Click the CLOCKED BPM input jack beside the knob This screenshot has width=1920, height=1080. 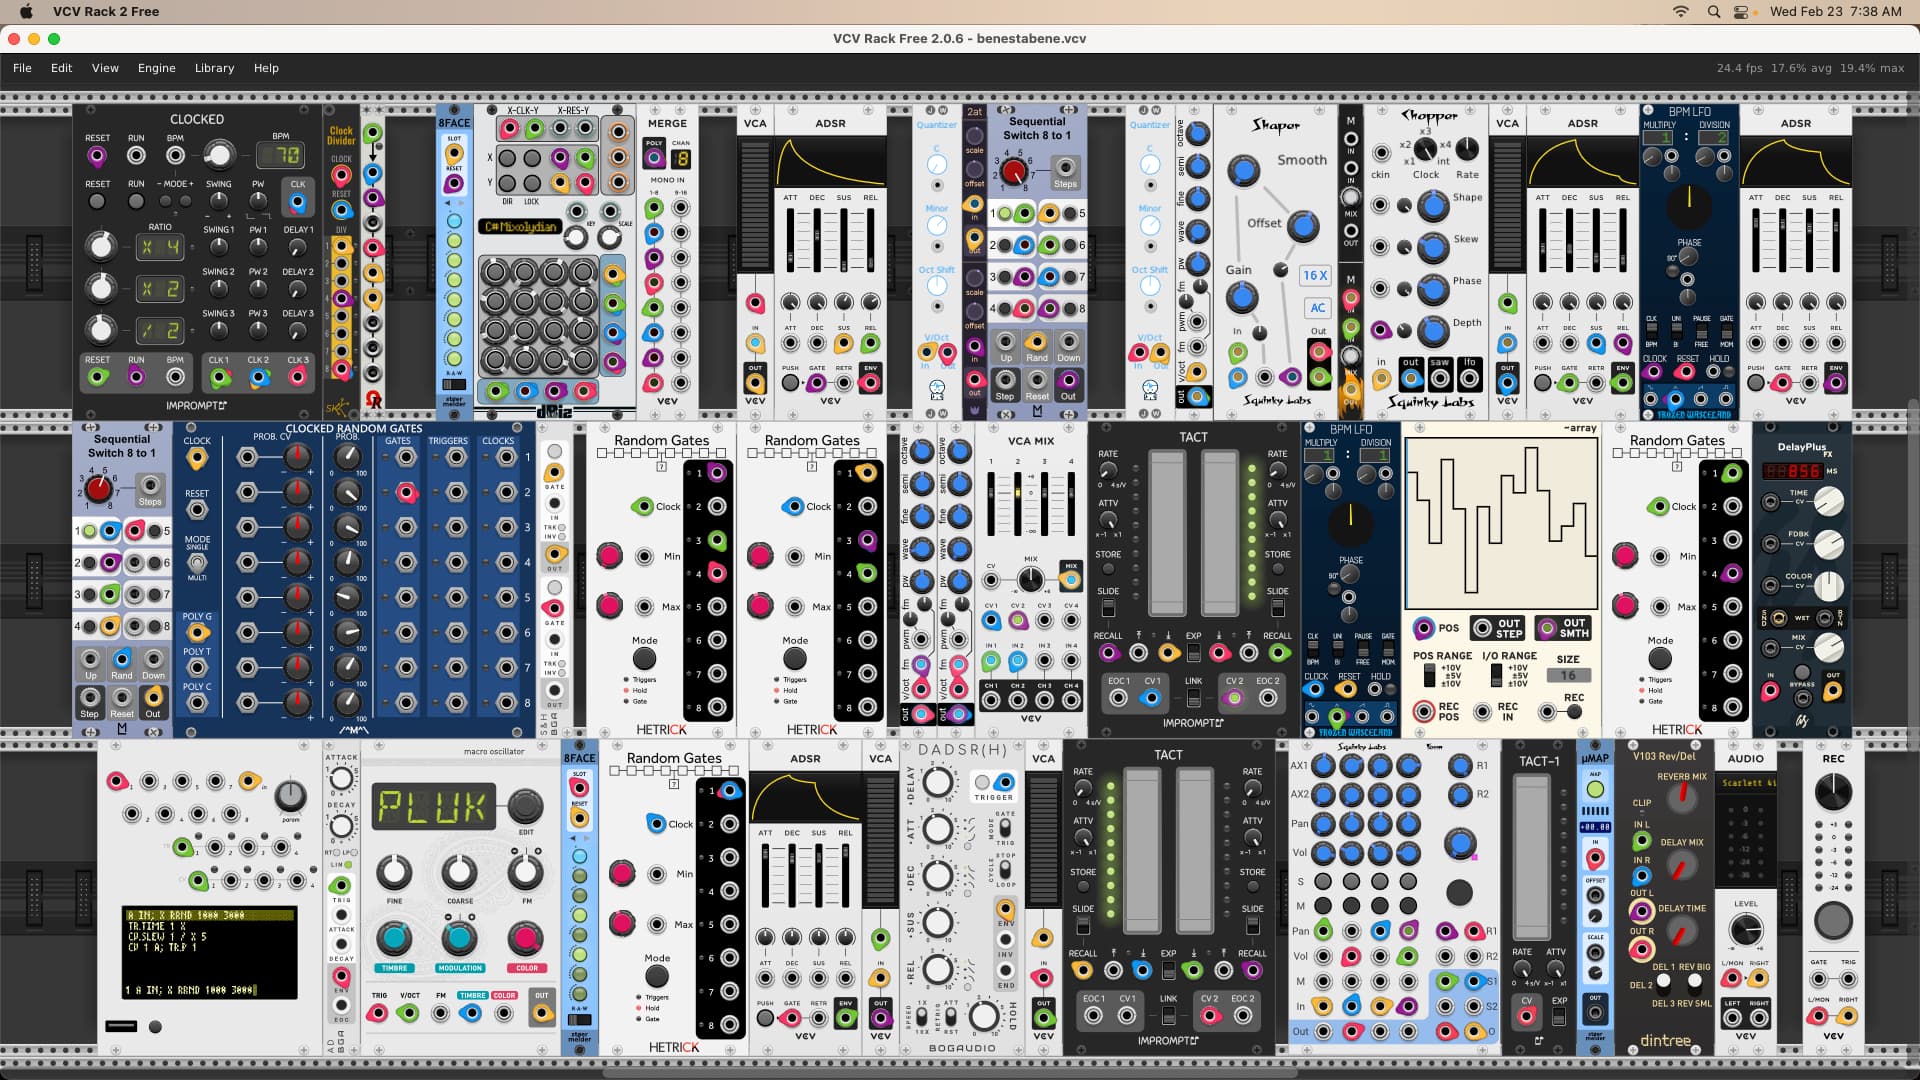175,155
